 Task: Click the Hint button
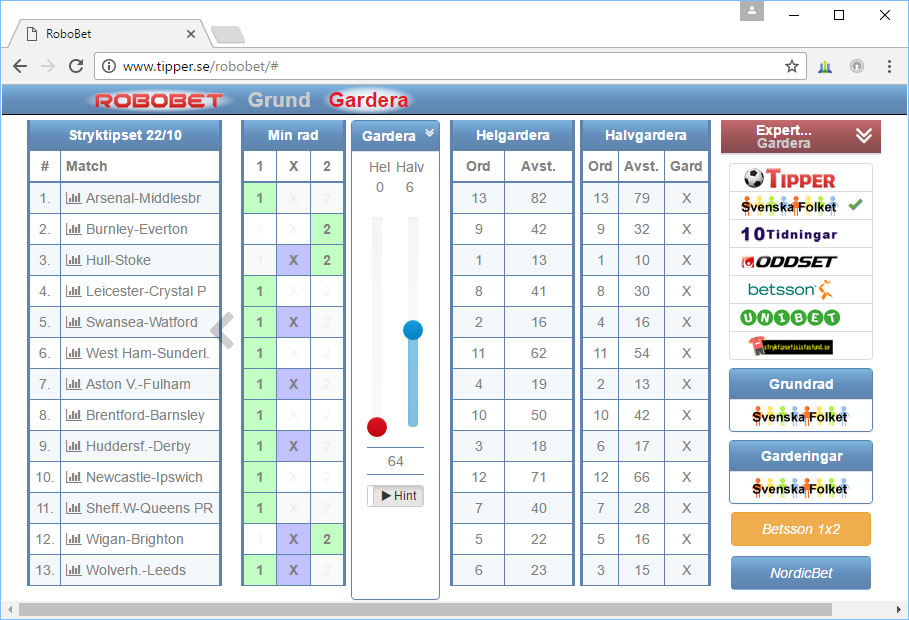[x=396, y=496]
